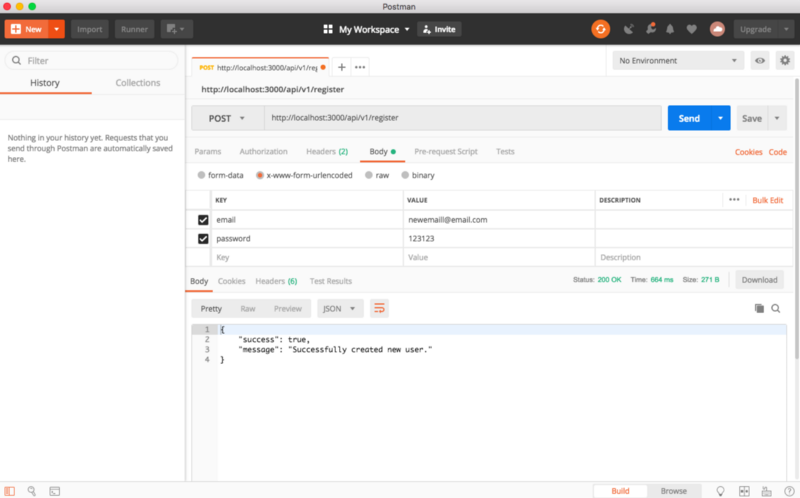Open the Params request tab
Screen dimensions: 800x498
[208, 152]
